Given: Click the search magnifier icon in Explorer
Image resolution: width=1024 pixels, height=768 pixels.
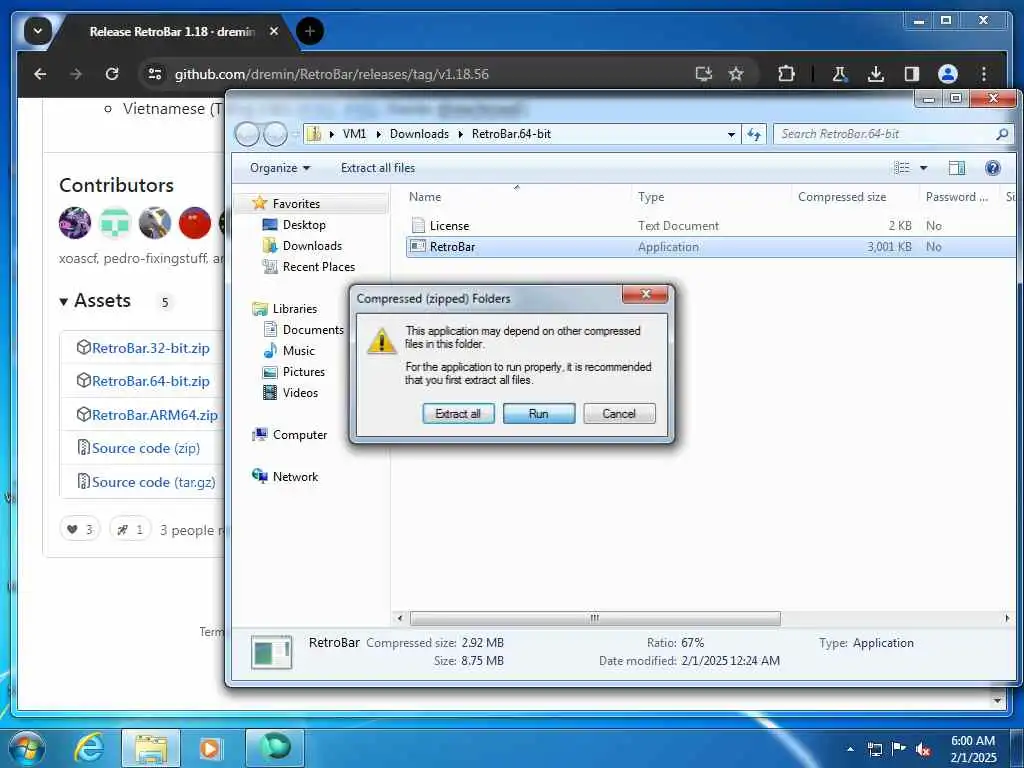Looking at the screenshot, I should (1002, 134).
